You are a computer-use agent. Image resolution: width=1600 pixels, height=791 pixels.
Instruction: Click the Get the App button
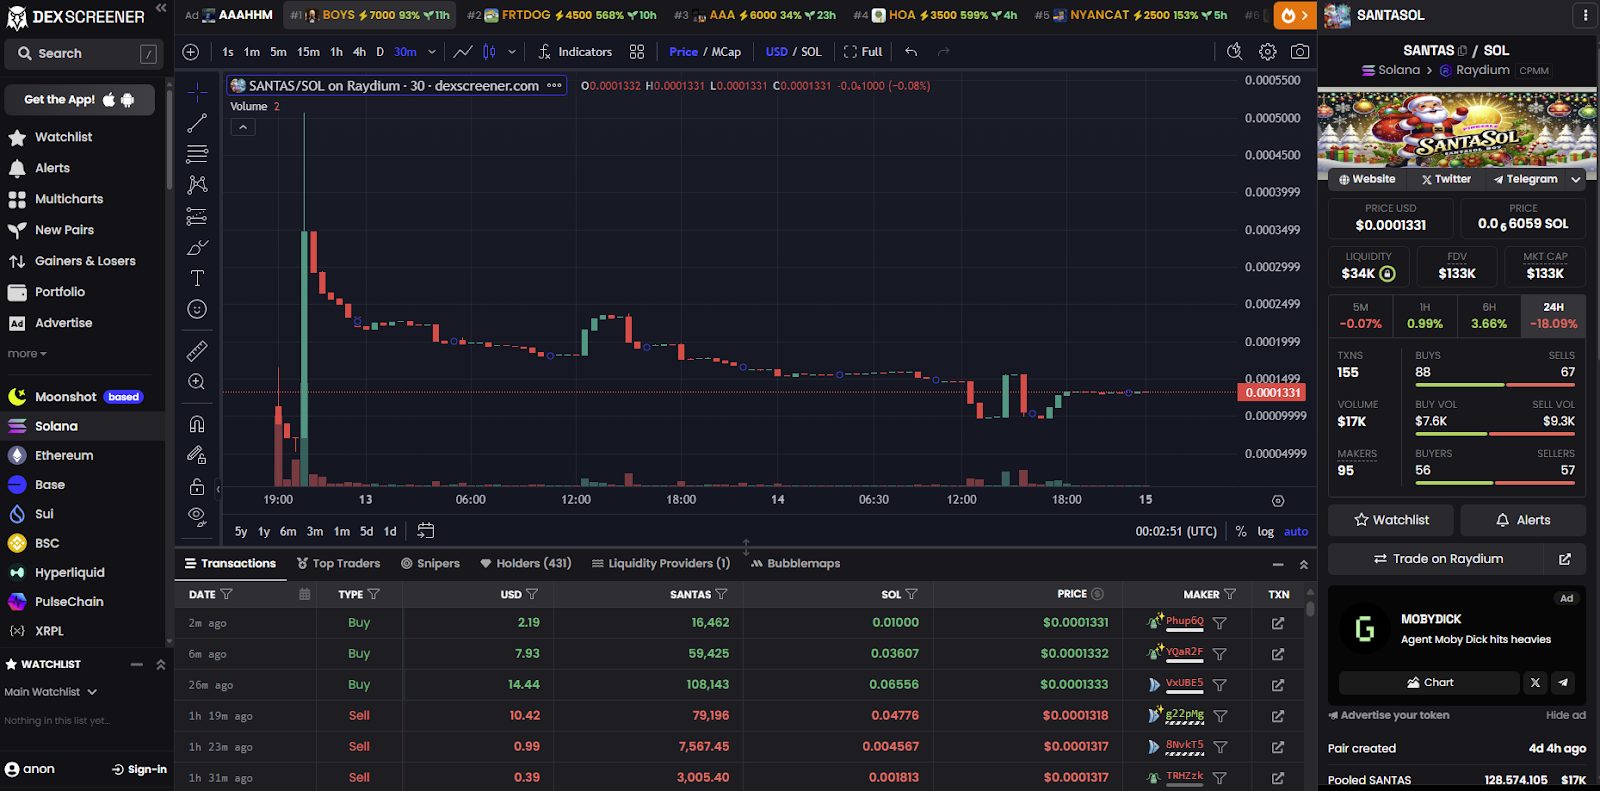[79, 100]
